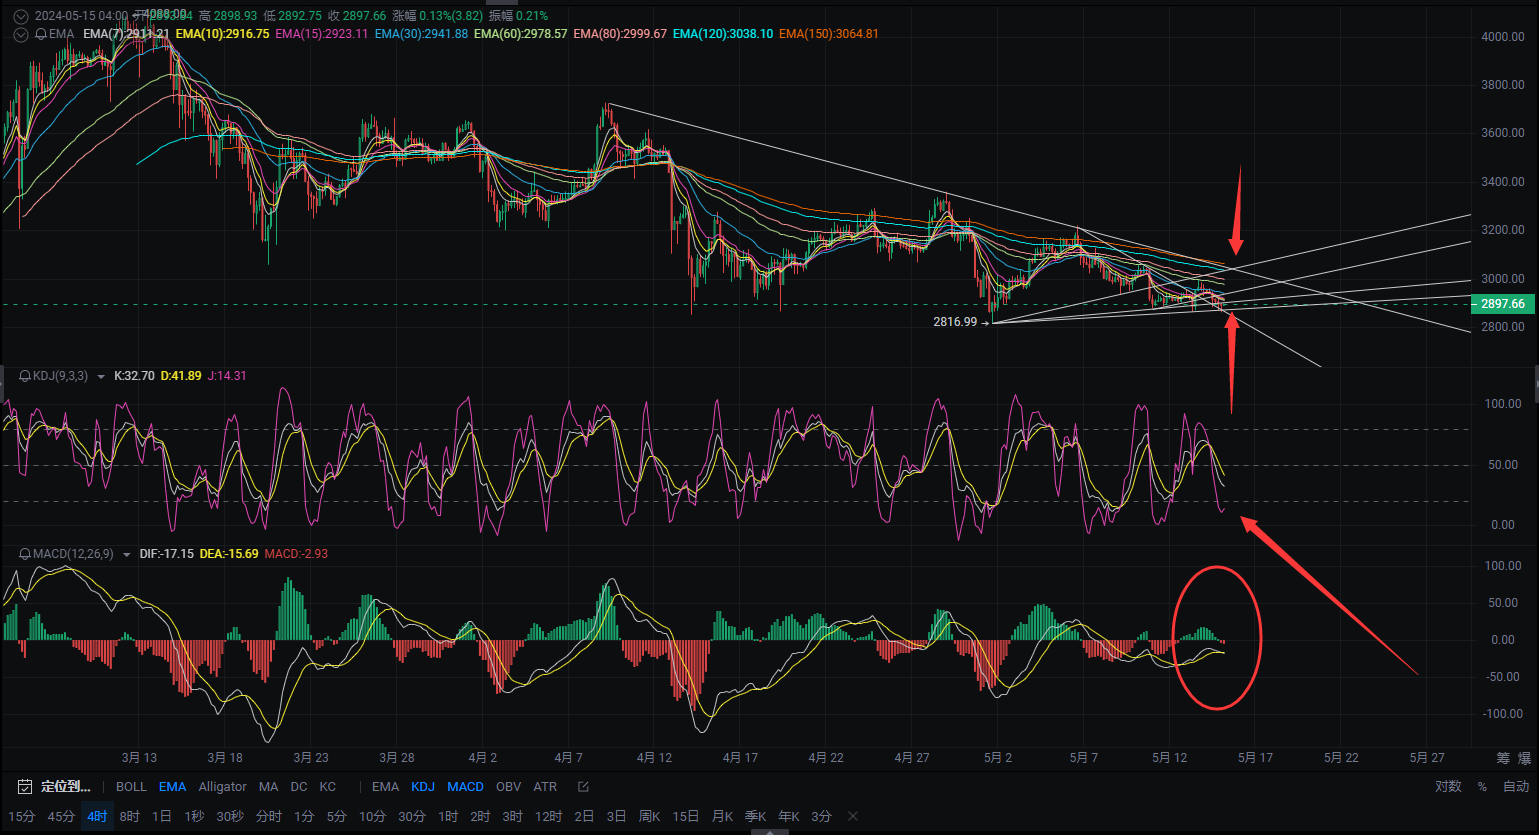Image resolution: width=1539 pixels, height=835 pixels.
Task: Toggle Alligator indicator
Action: point(222,787)
